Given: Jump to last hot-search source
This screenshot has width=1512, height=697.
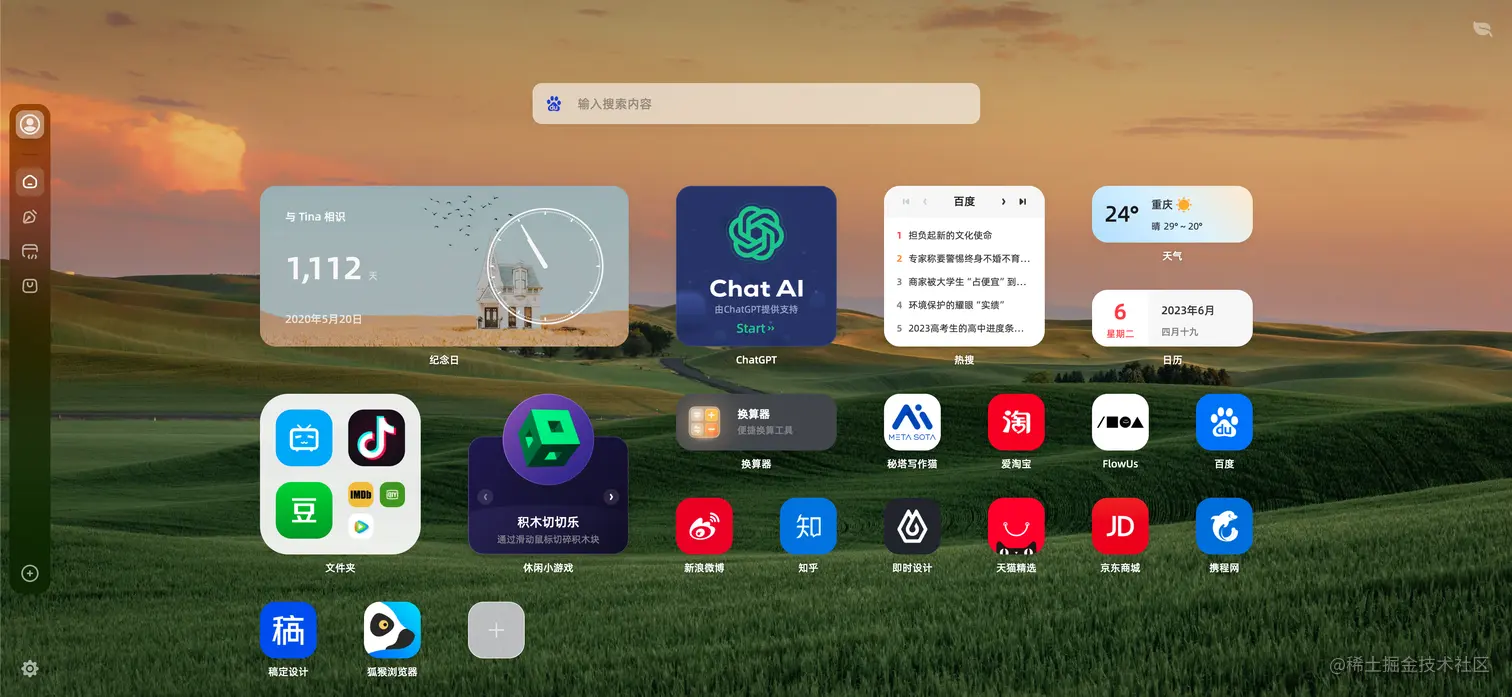Looking at the screenshot, I should pos(1022,202).
